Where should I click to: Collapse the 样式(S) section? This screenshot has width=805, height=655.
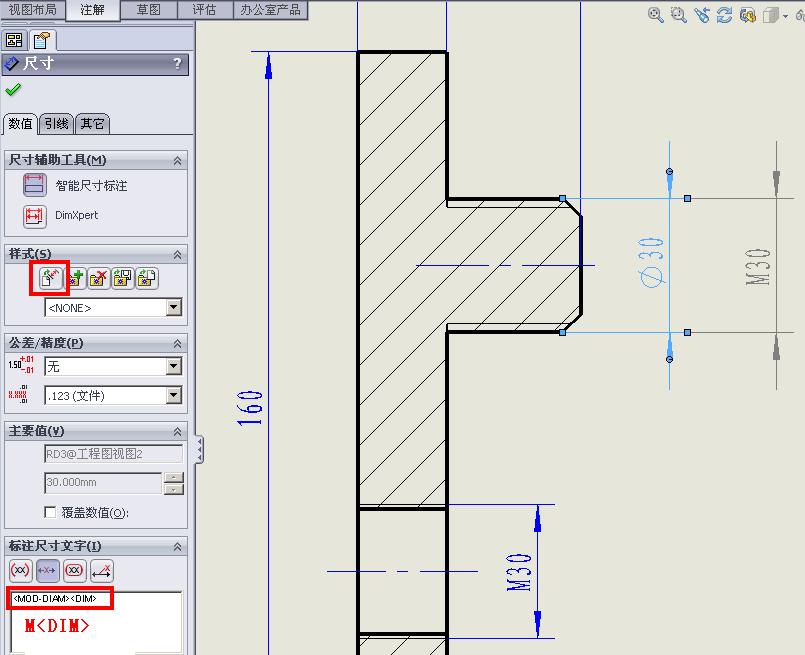coord(178,254)
